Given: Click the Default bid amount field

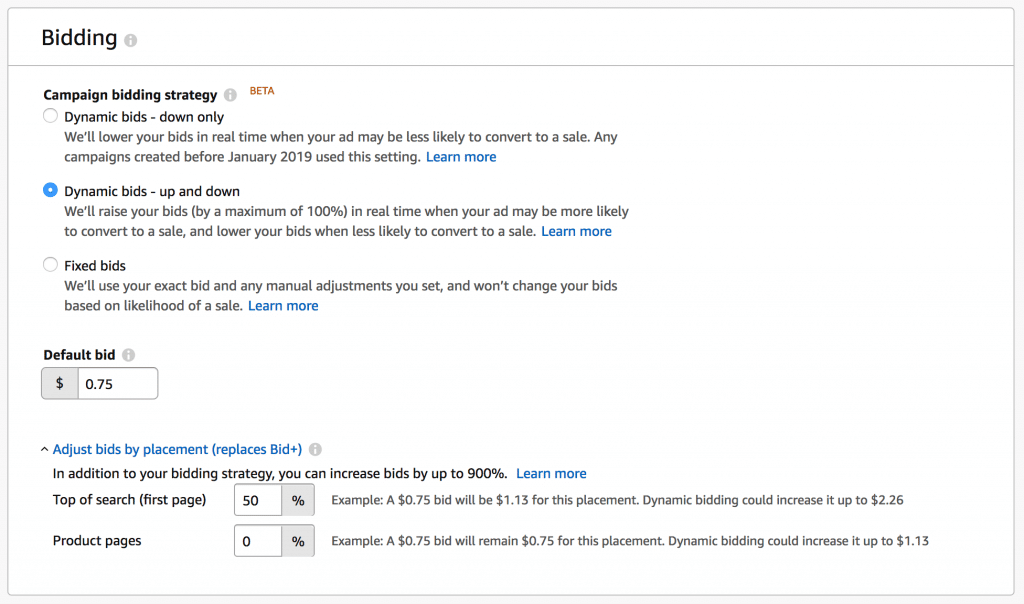Looking at the screenshot, I should pos(117,384).
